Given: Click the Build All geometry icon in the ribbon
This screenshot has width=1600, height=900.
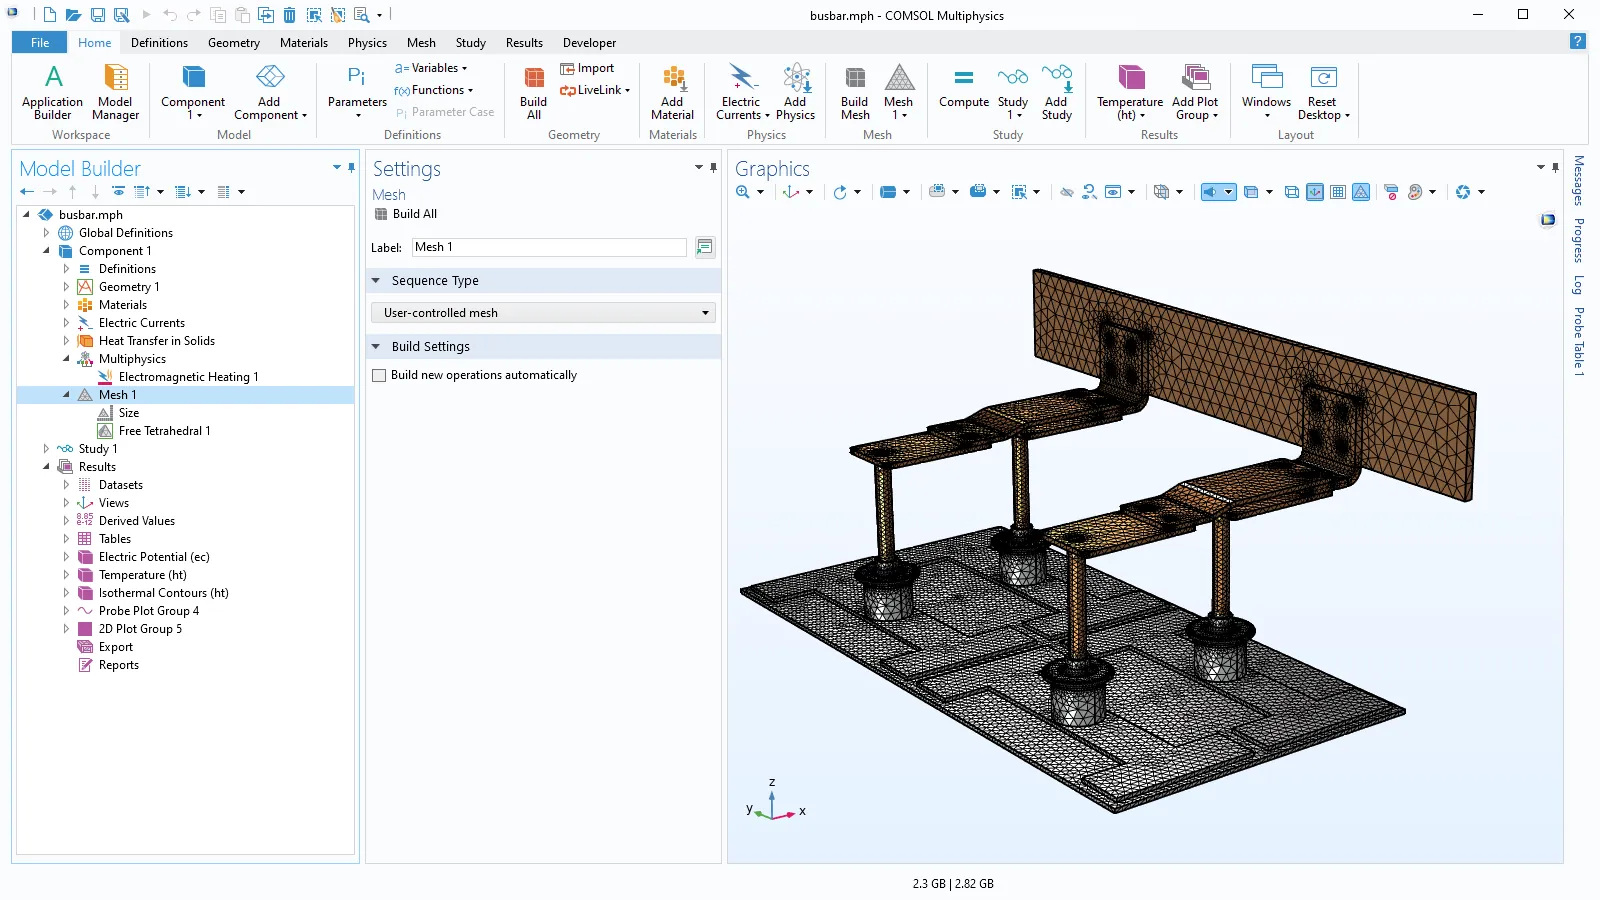Looking at the screenshot, I should coord(534,92).
